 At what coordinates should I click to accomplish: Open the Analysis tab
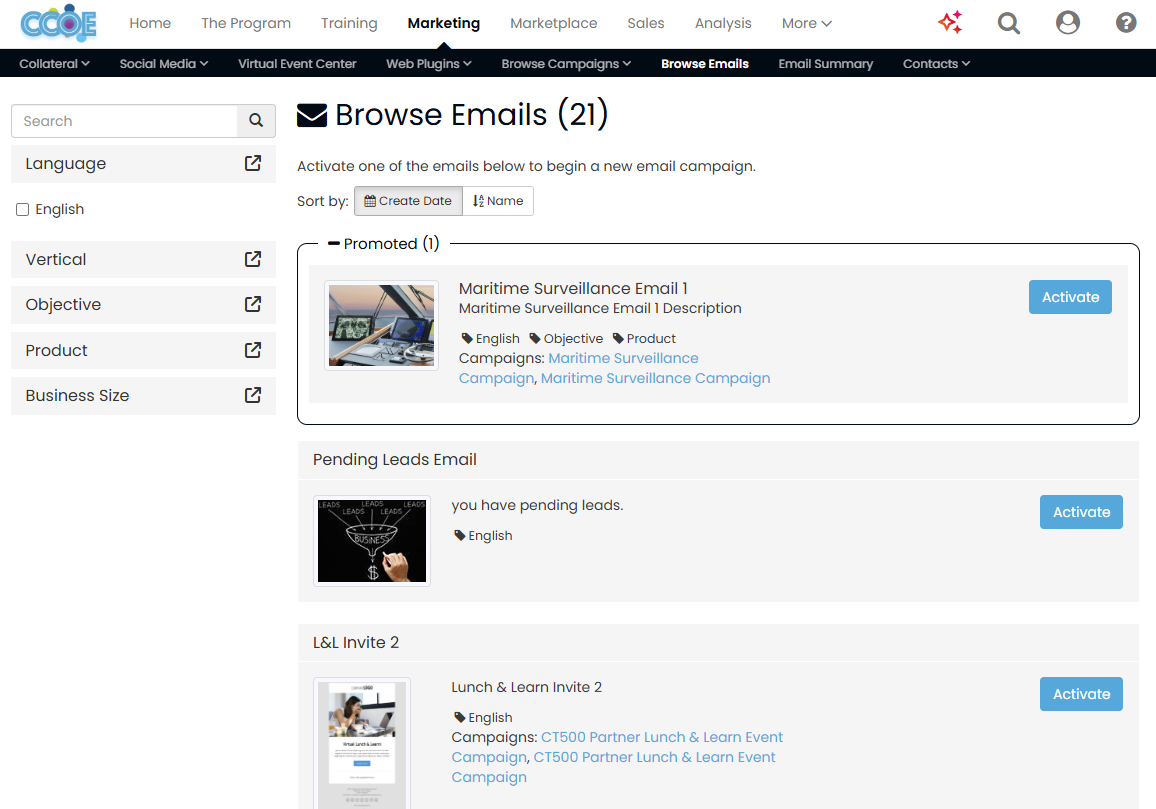723,24
